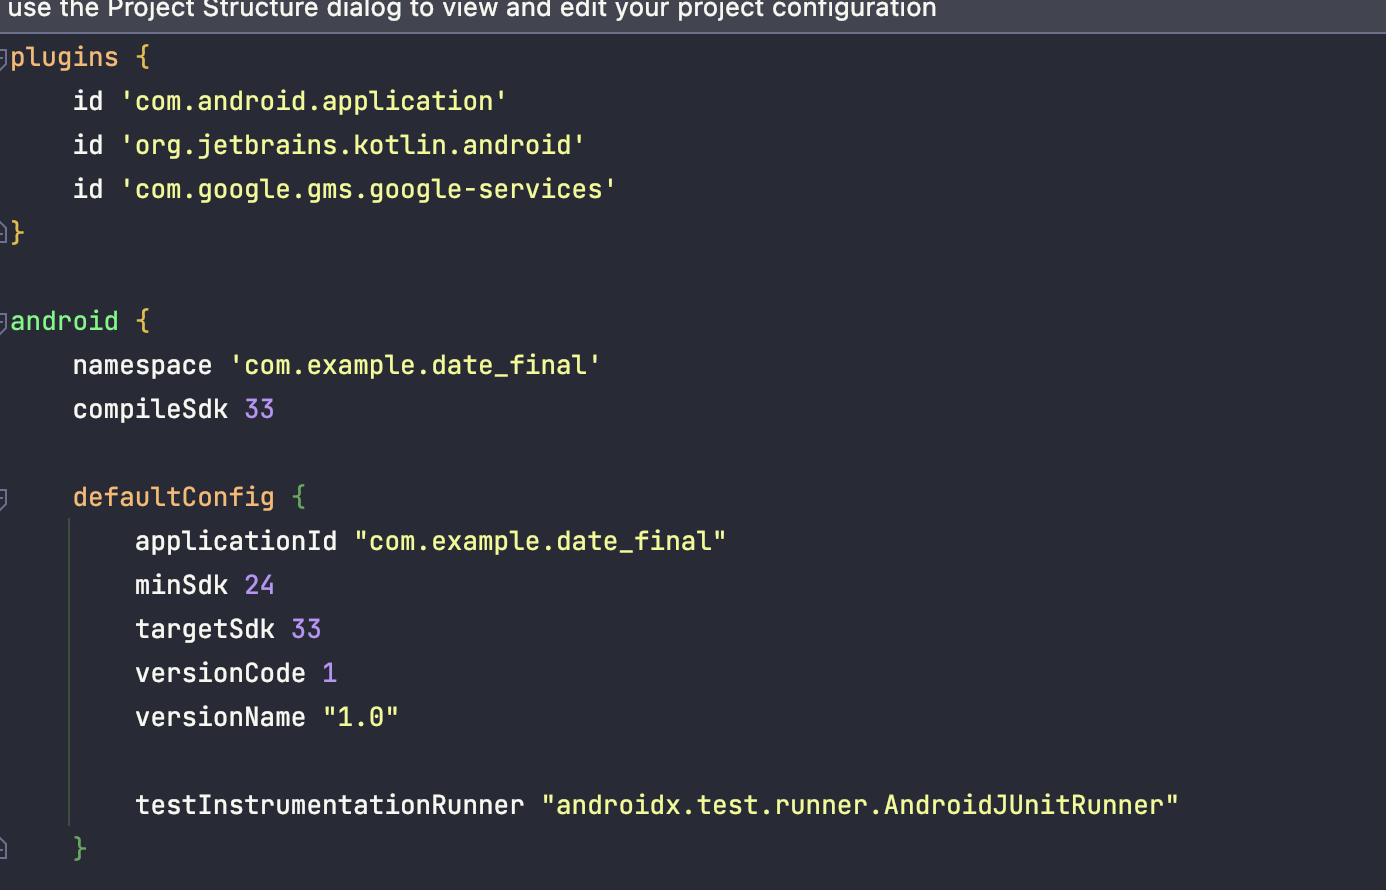Image resolution: width=1386 pixels, height=890 pixels.
Task: Collapse the android block fold marker
Action: coord(3,322)
